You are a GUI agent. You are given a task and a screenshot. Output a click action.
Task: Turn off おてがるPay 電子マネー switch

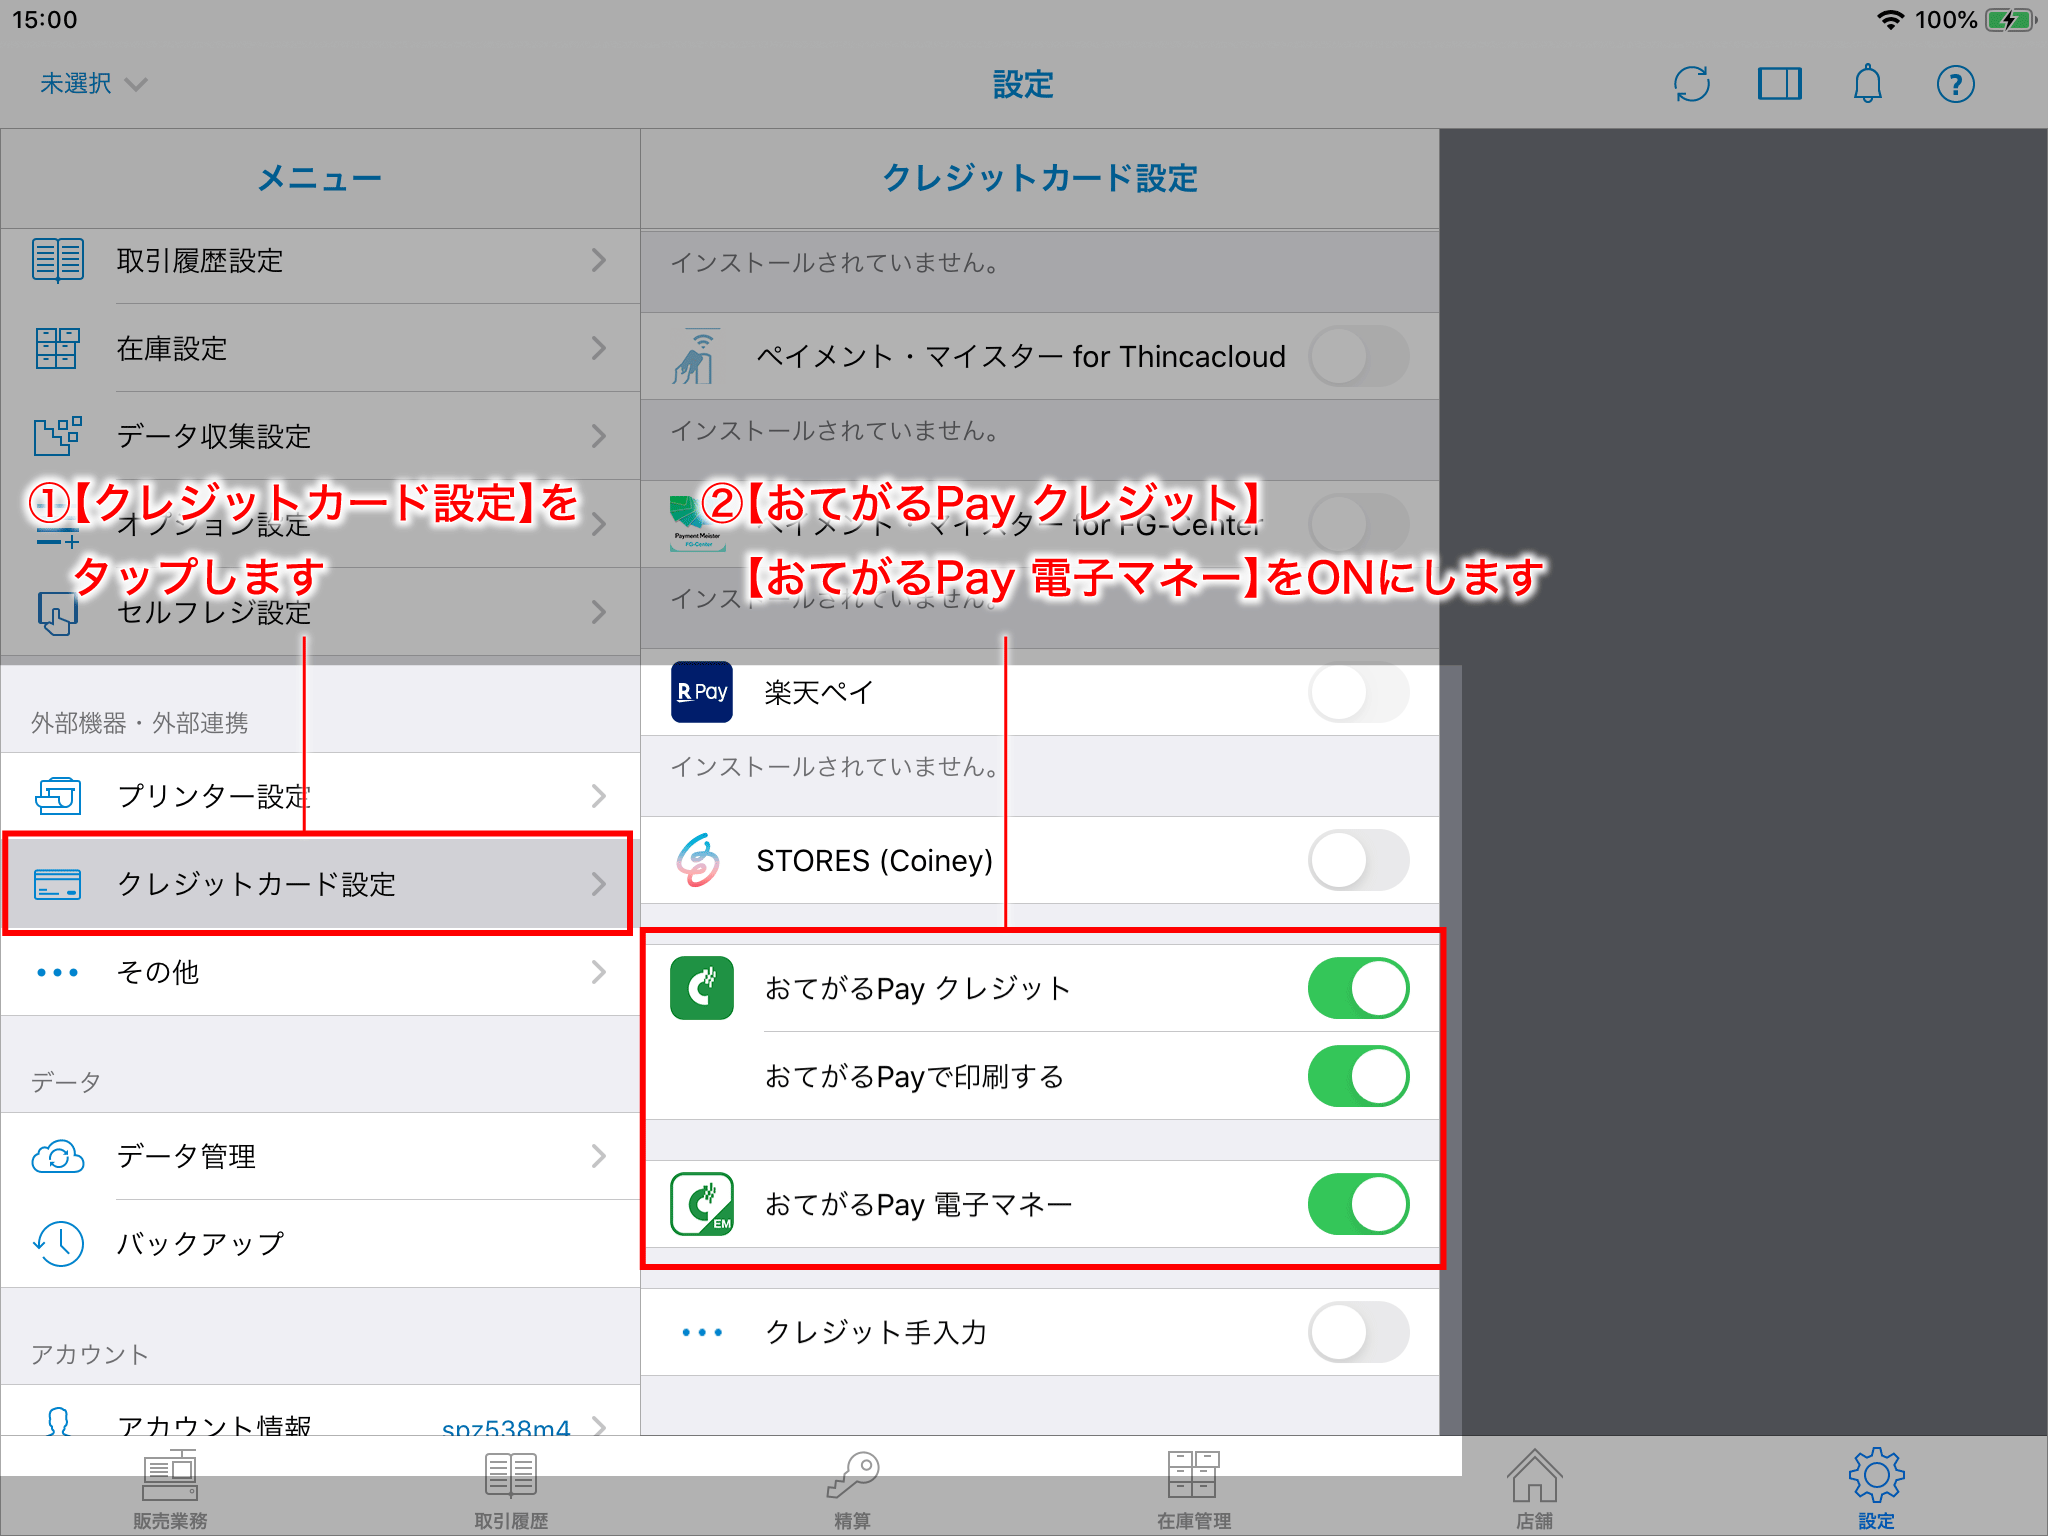(1358, 1204)
